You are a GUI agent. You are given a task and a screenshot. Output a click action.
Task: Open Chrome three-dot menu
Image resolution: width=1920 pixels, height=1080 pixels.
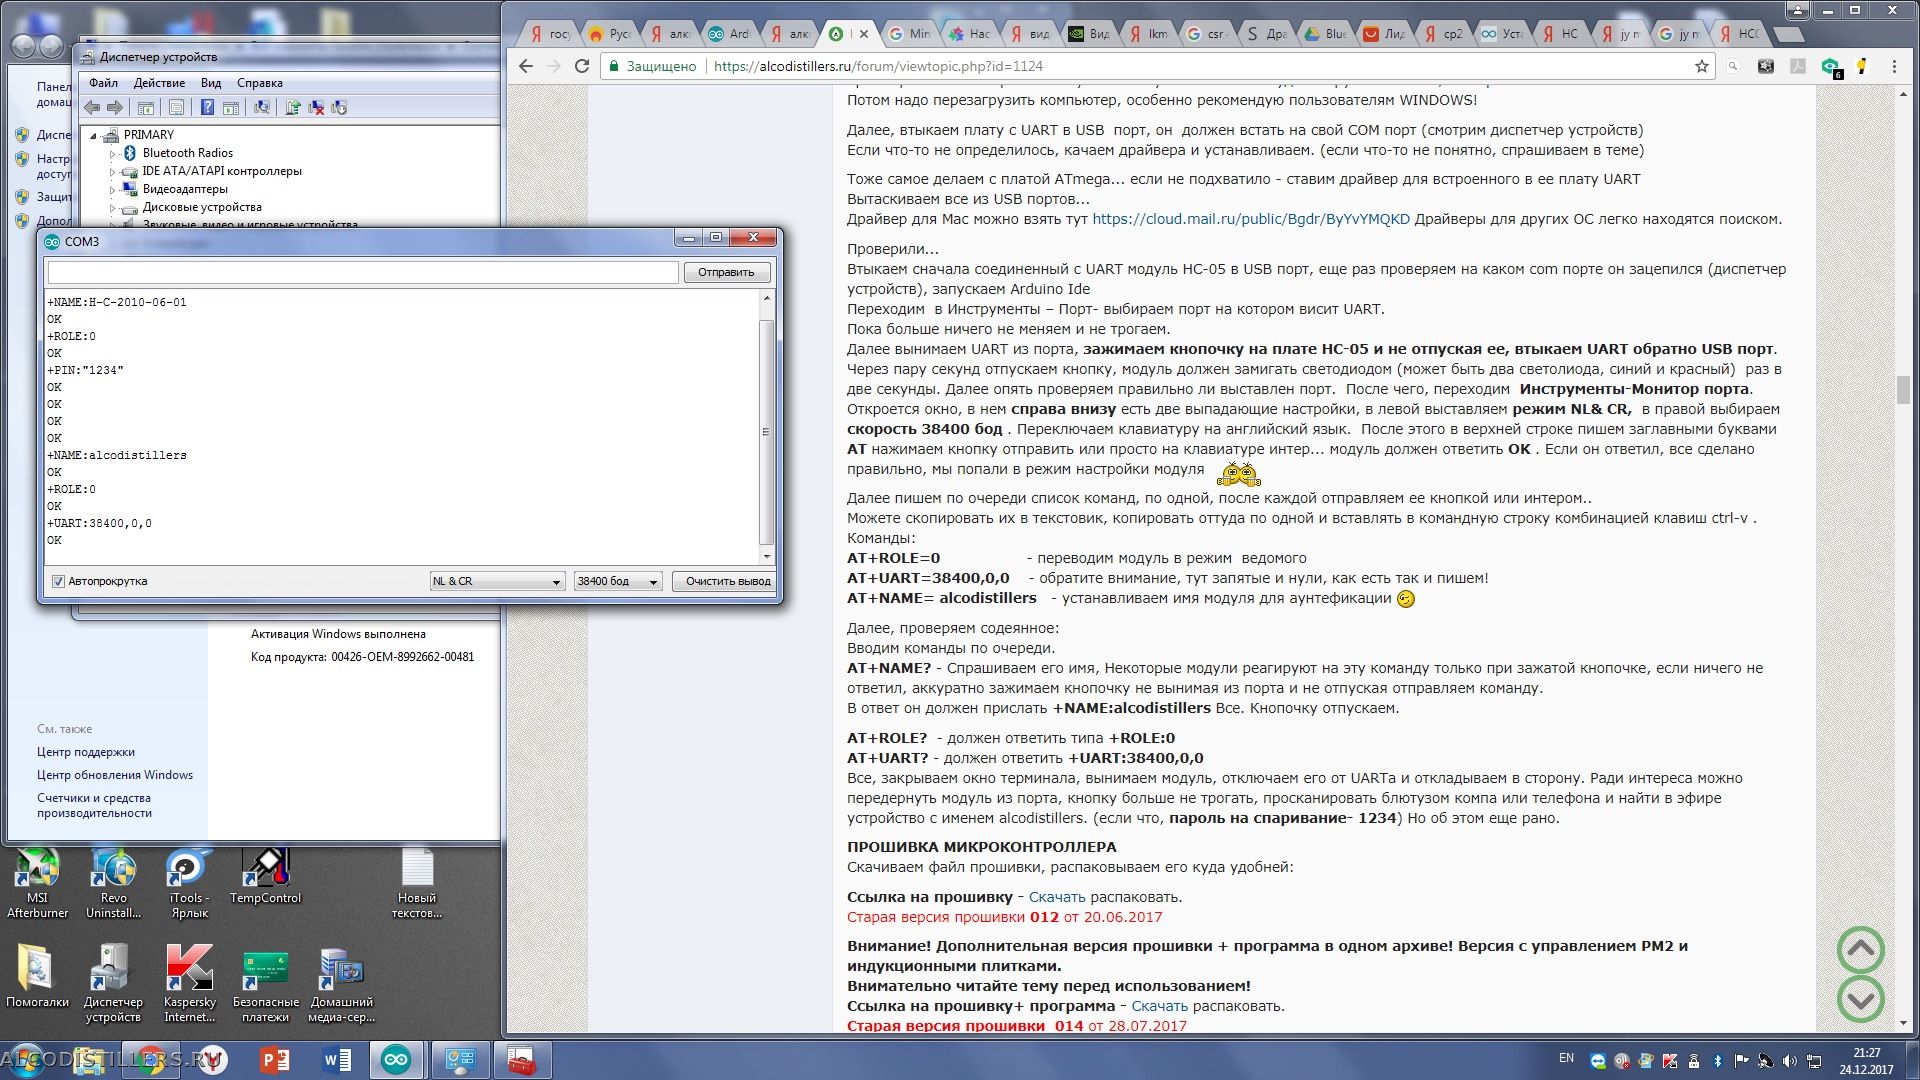point(1894,66)
